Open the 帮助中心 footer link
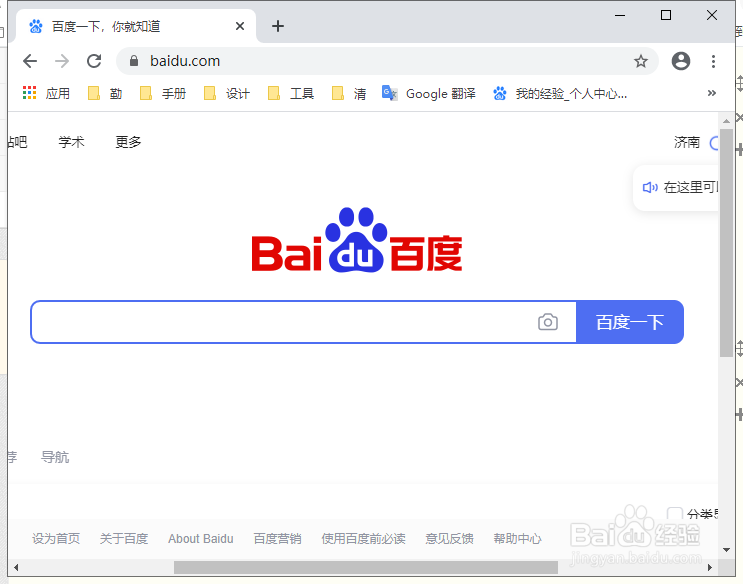 click(x=517, y=538)
